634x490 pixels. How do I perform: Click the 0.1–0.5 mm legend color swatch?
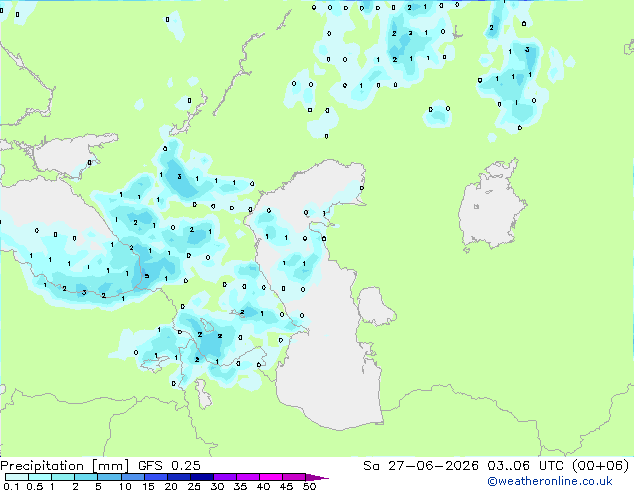(17, 477)
